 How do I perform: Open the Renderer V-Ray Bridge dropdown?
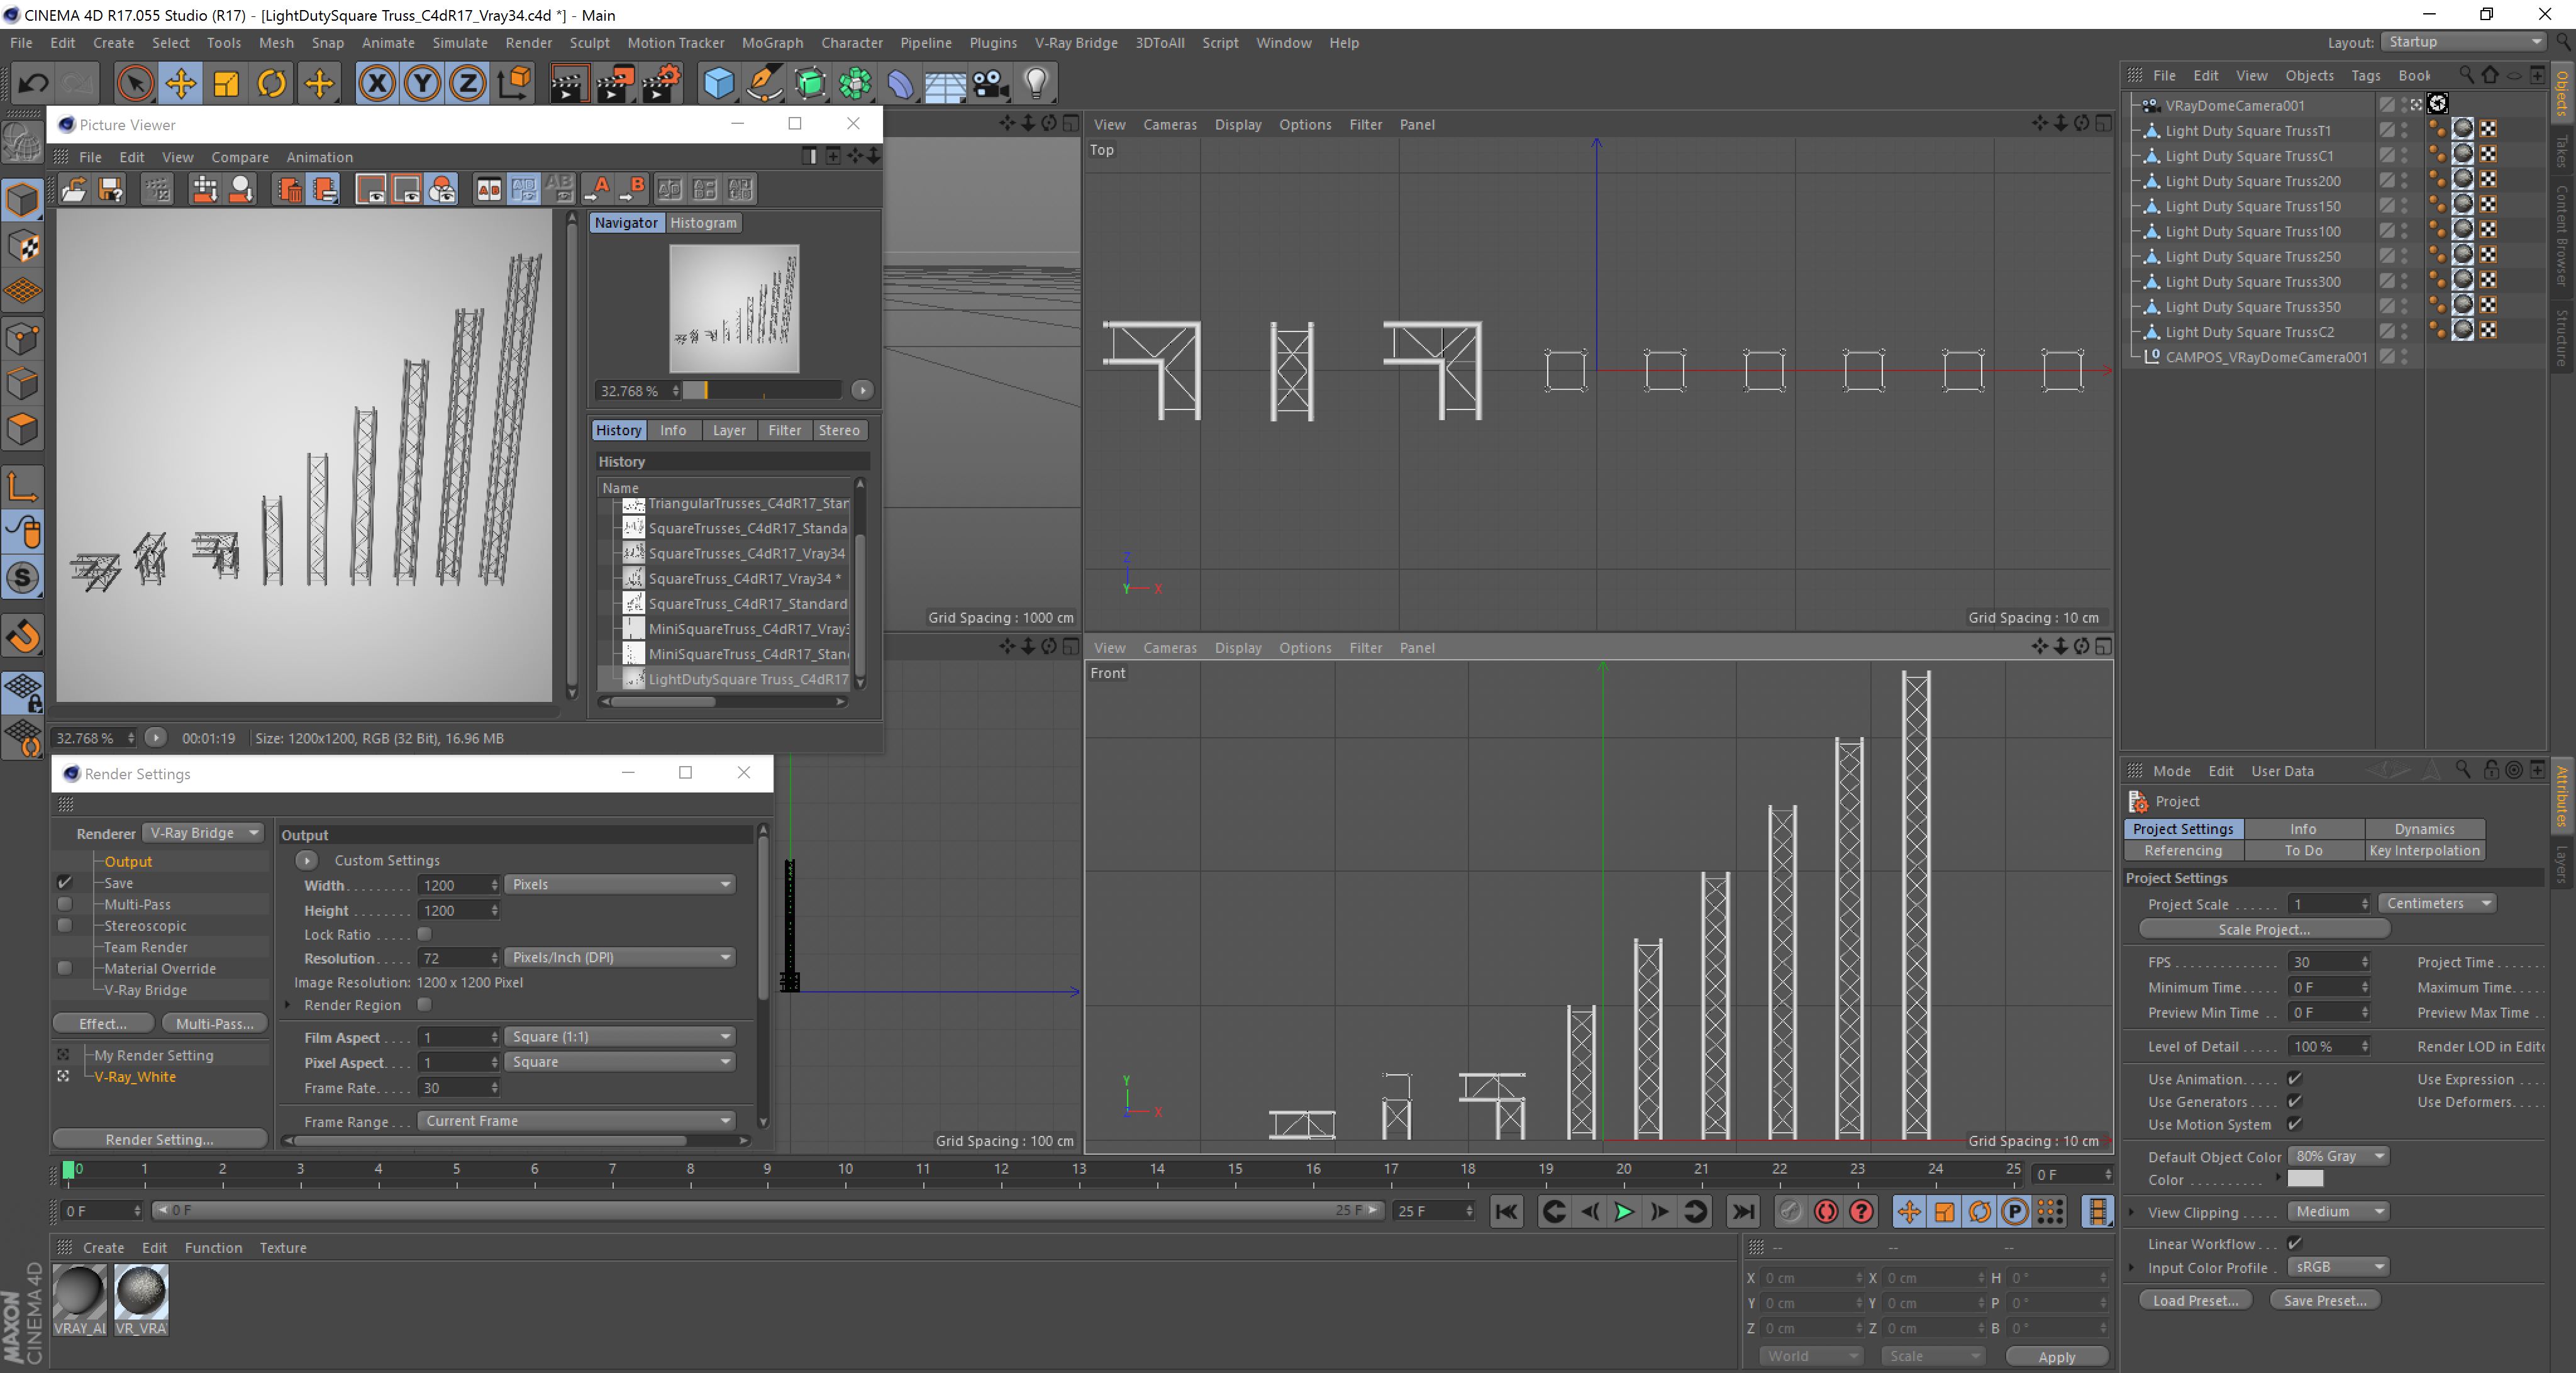(x=204, y=833)
